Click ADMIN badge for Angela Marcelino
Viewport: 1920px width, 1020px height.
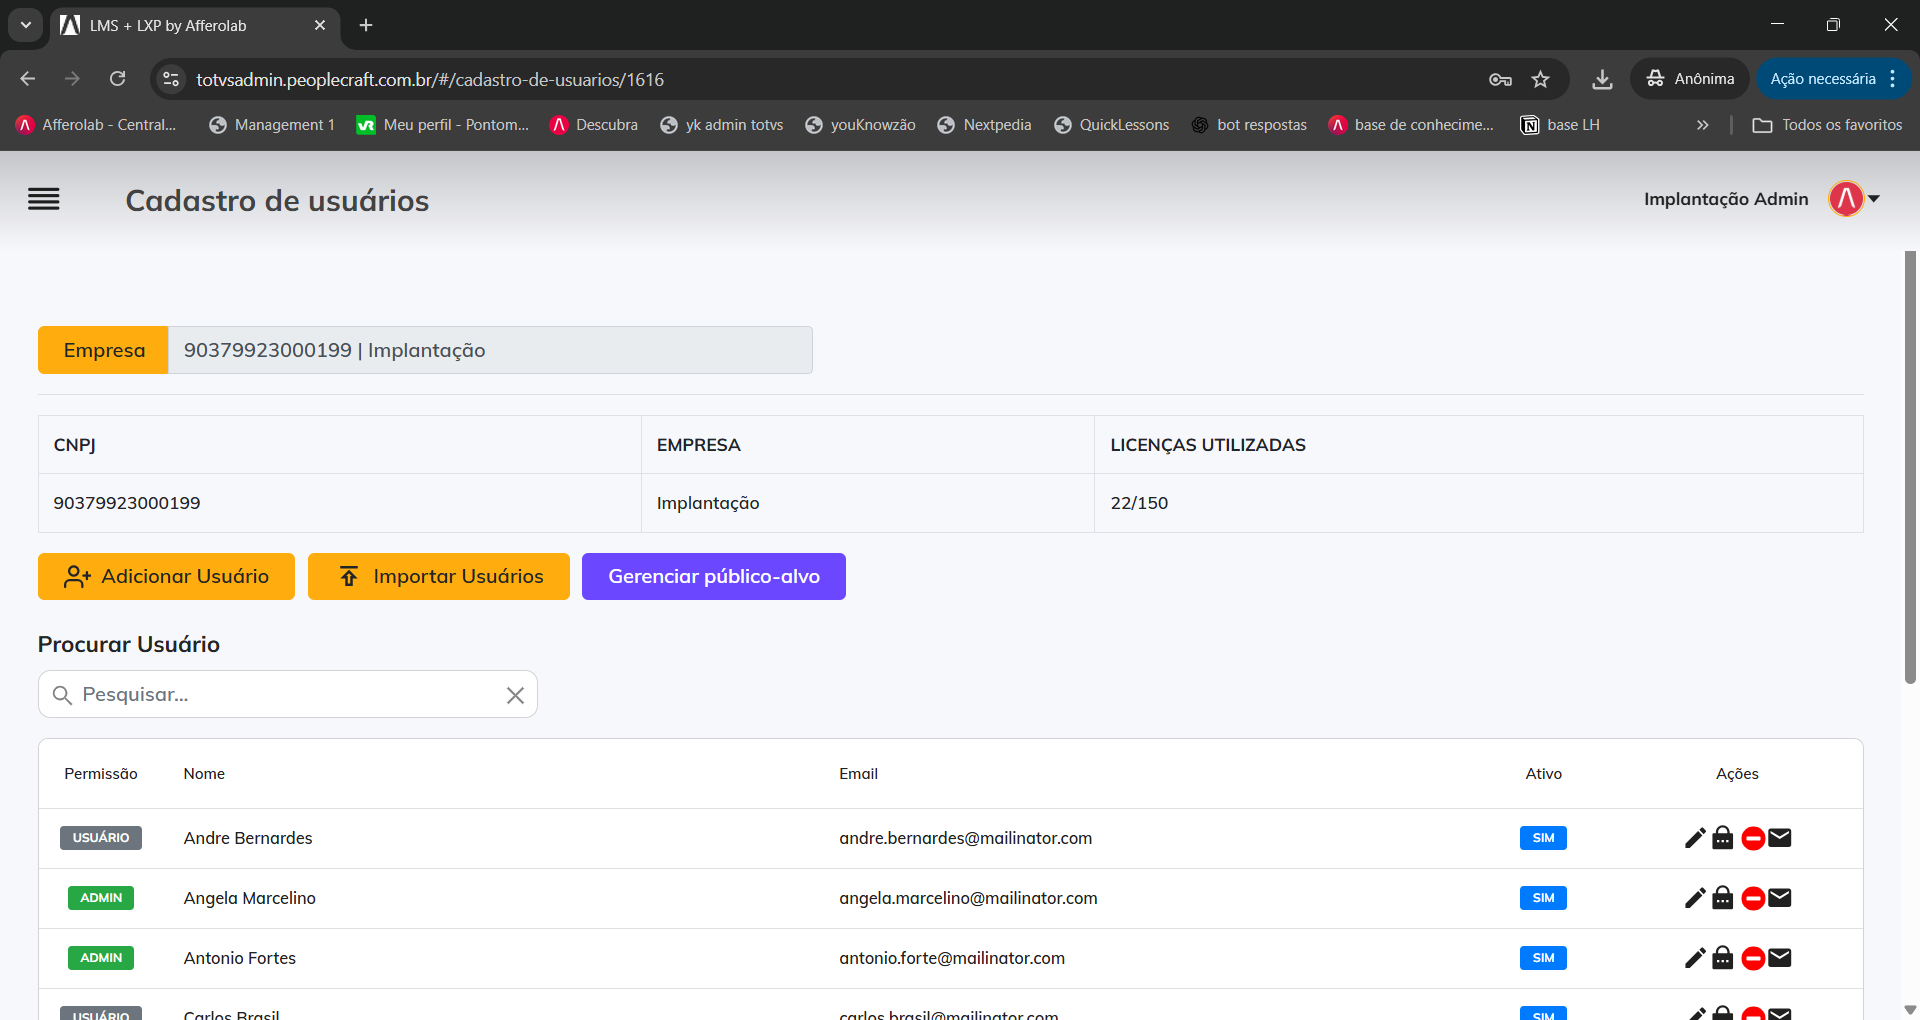pos(101,898)
